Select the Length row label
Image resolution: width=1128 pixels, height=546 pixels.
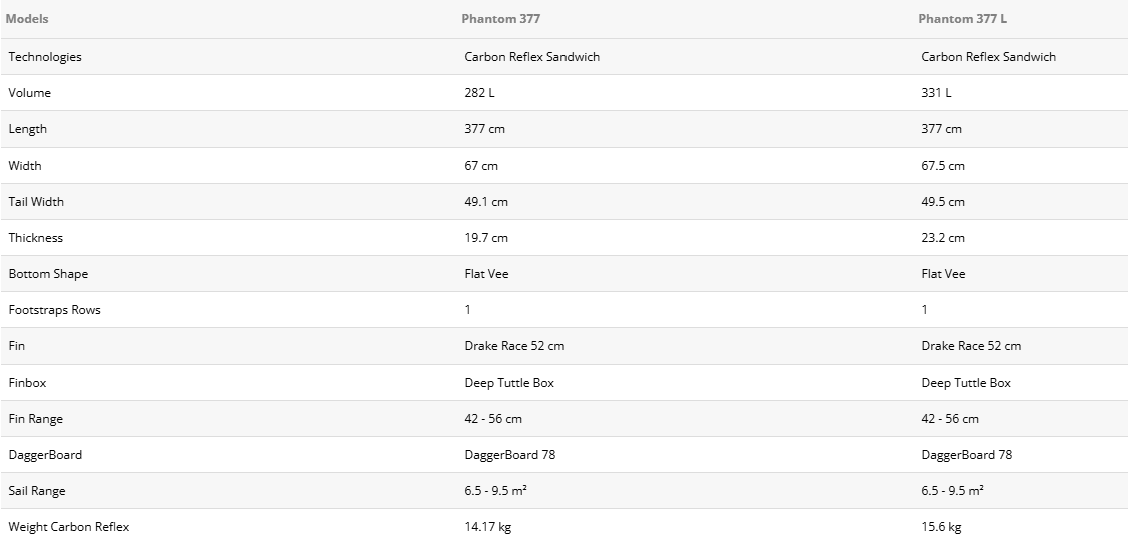coord(27,129)
